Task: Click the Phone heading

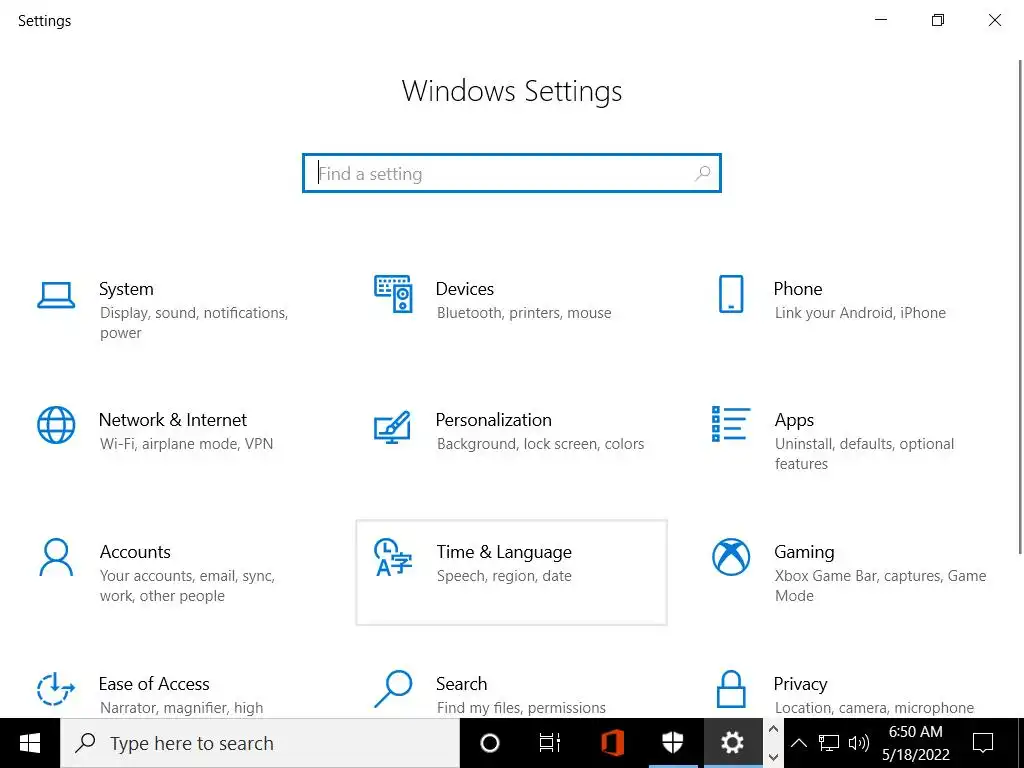Action: pos(797,289)
